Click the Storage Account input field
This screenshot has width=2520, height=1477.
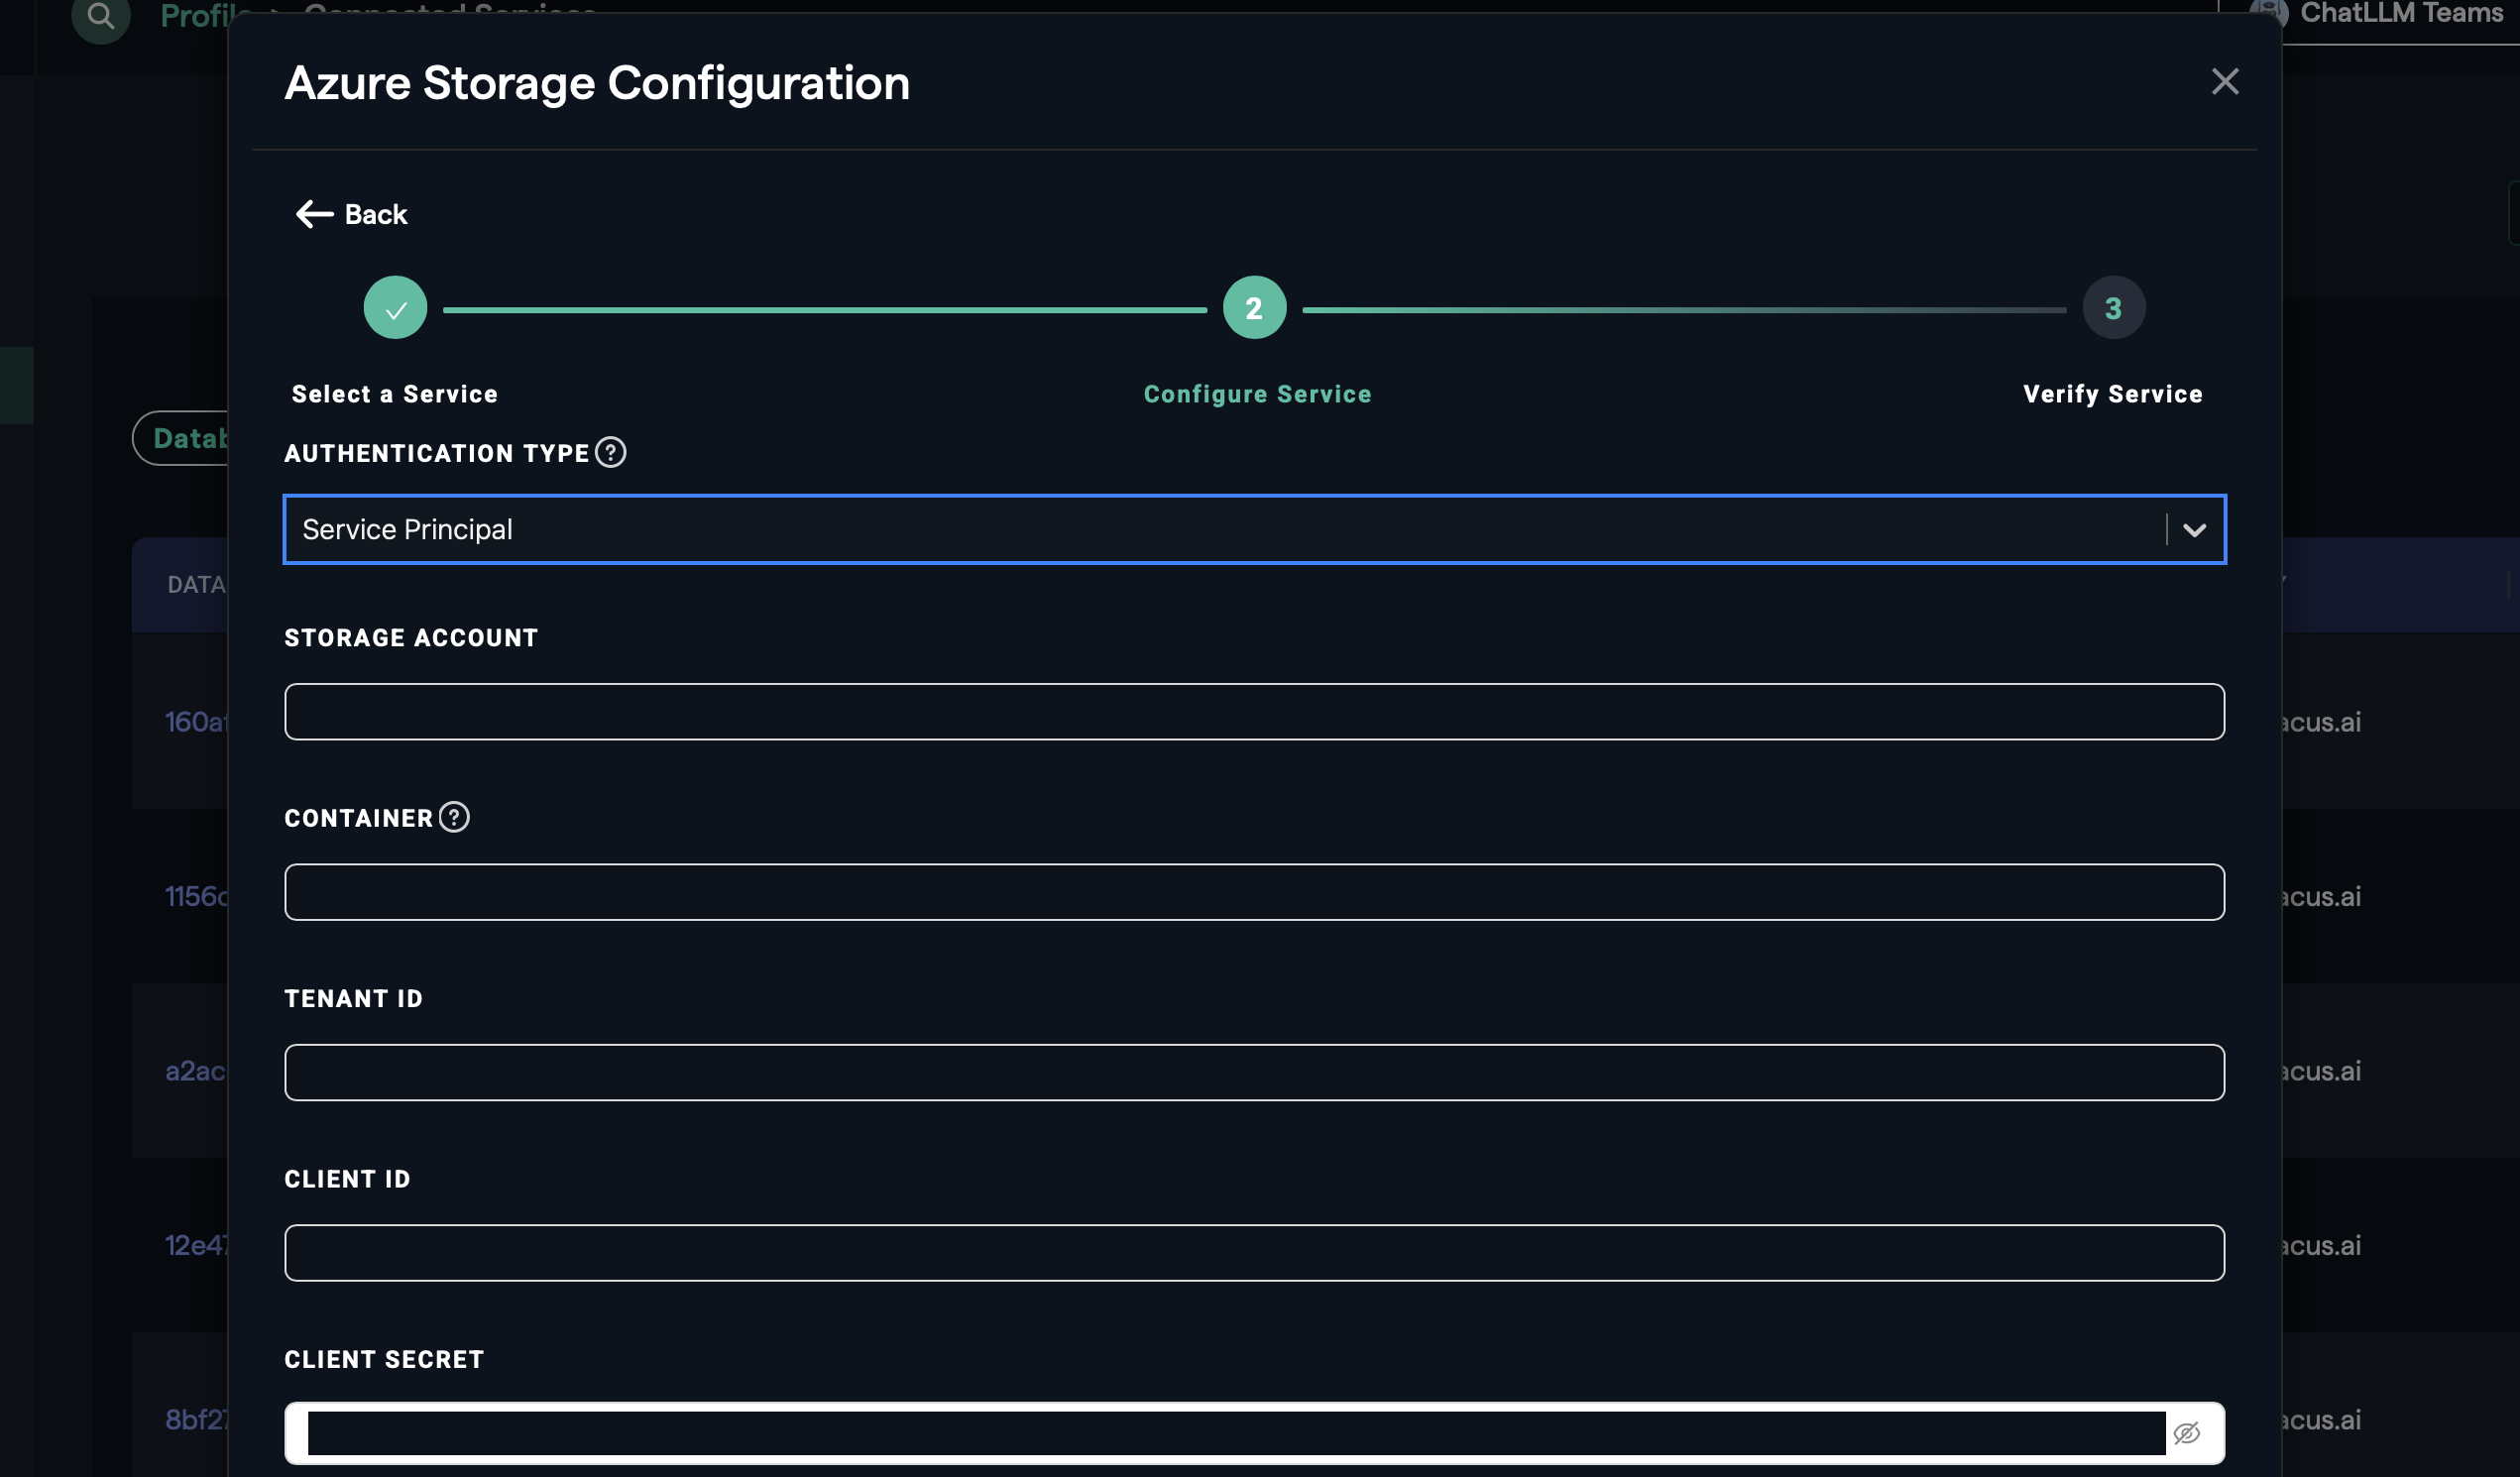coord(1254,712)
